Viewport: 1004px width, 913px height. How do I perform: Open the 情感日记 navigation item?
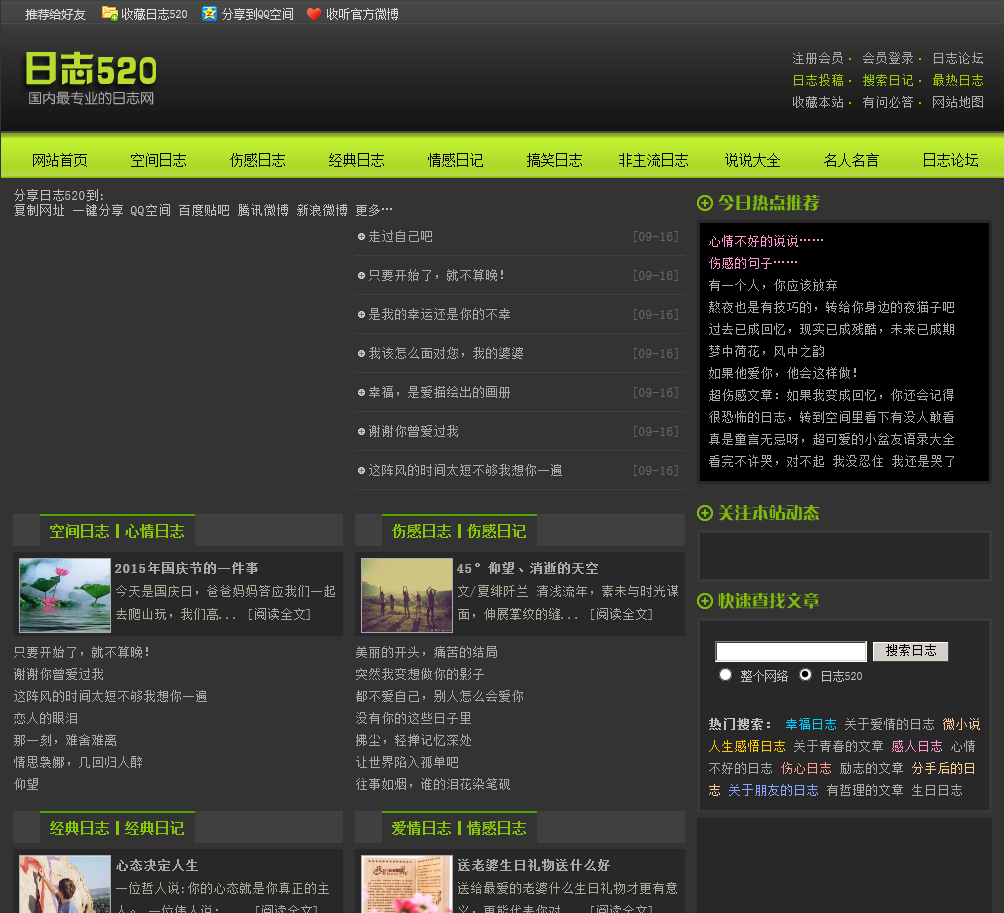coord(455,160)
